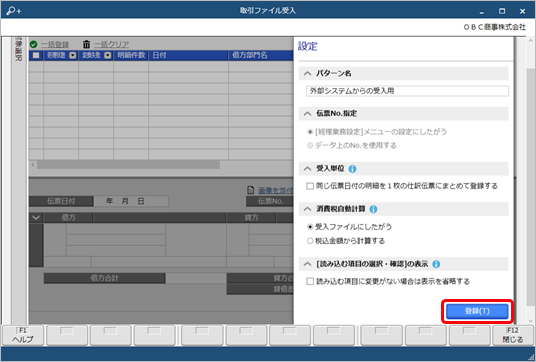Expand the chevron left of 借方 header
Viewport: 536px width, 362px height.
click(x=36, y=218)
